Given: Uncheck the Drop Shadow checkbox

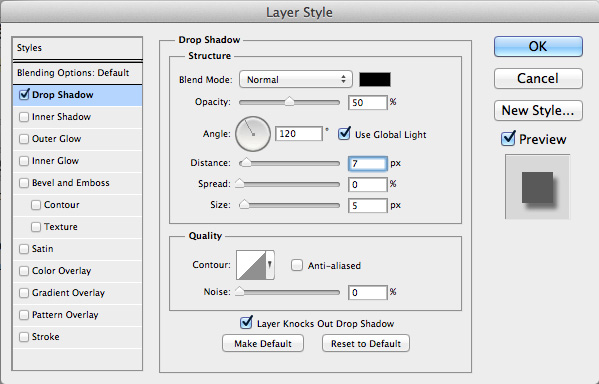Looking at the screenshot, I should pyautogui.click(x=24, y=94).
